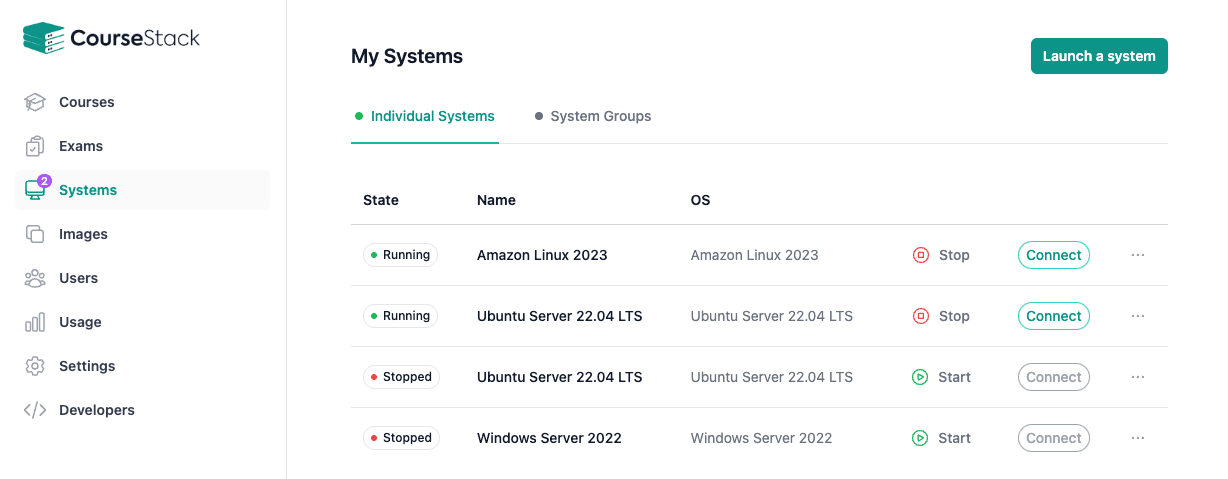Viewport: 1228px width, 479px height.
Task: Click the Name column header
Action: (x=496, y=200)
